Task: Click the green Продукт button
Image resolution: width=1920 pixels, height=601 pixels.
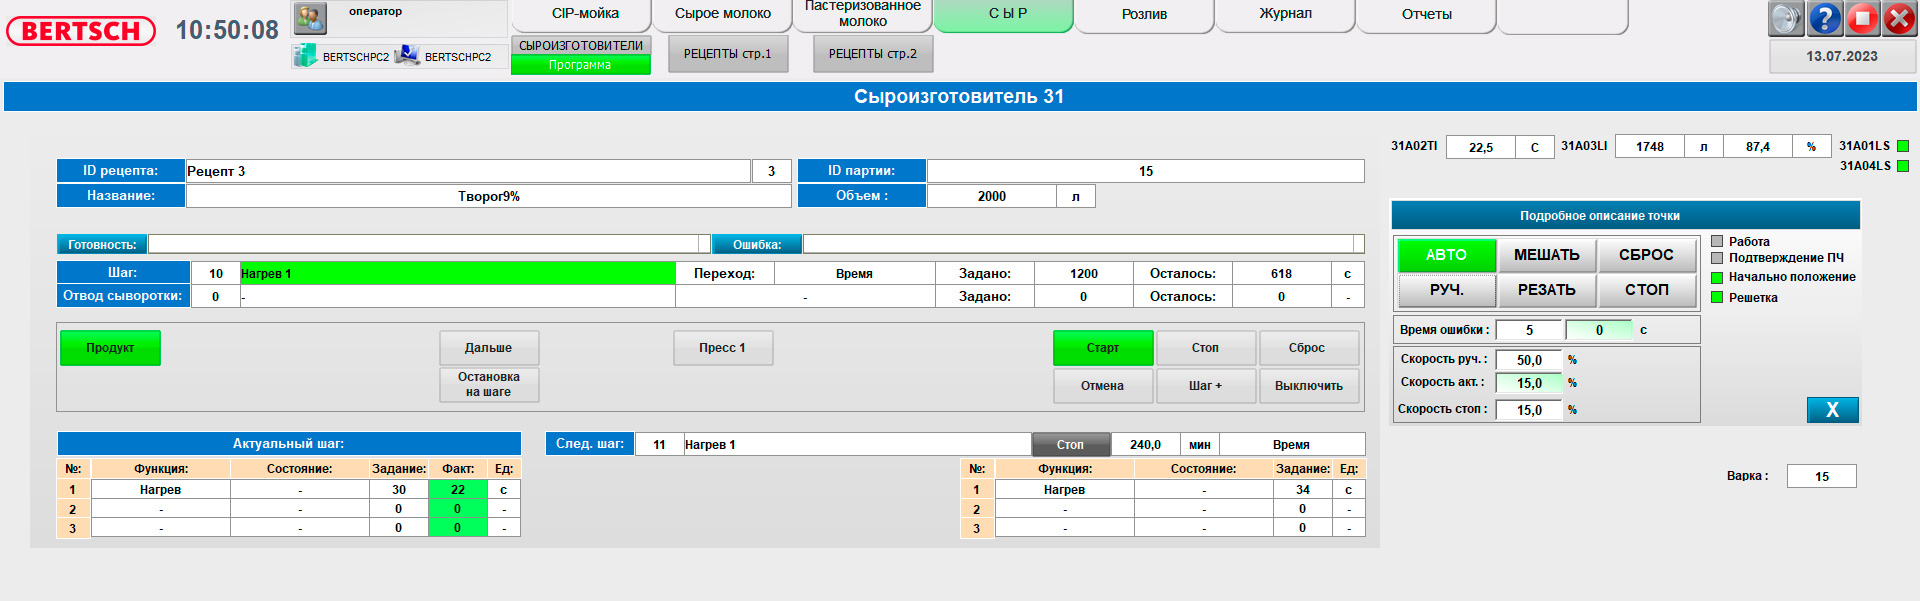Action: pos(110,348)
